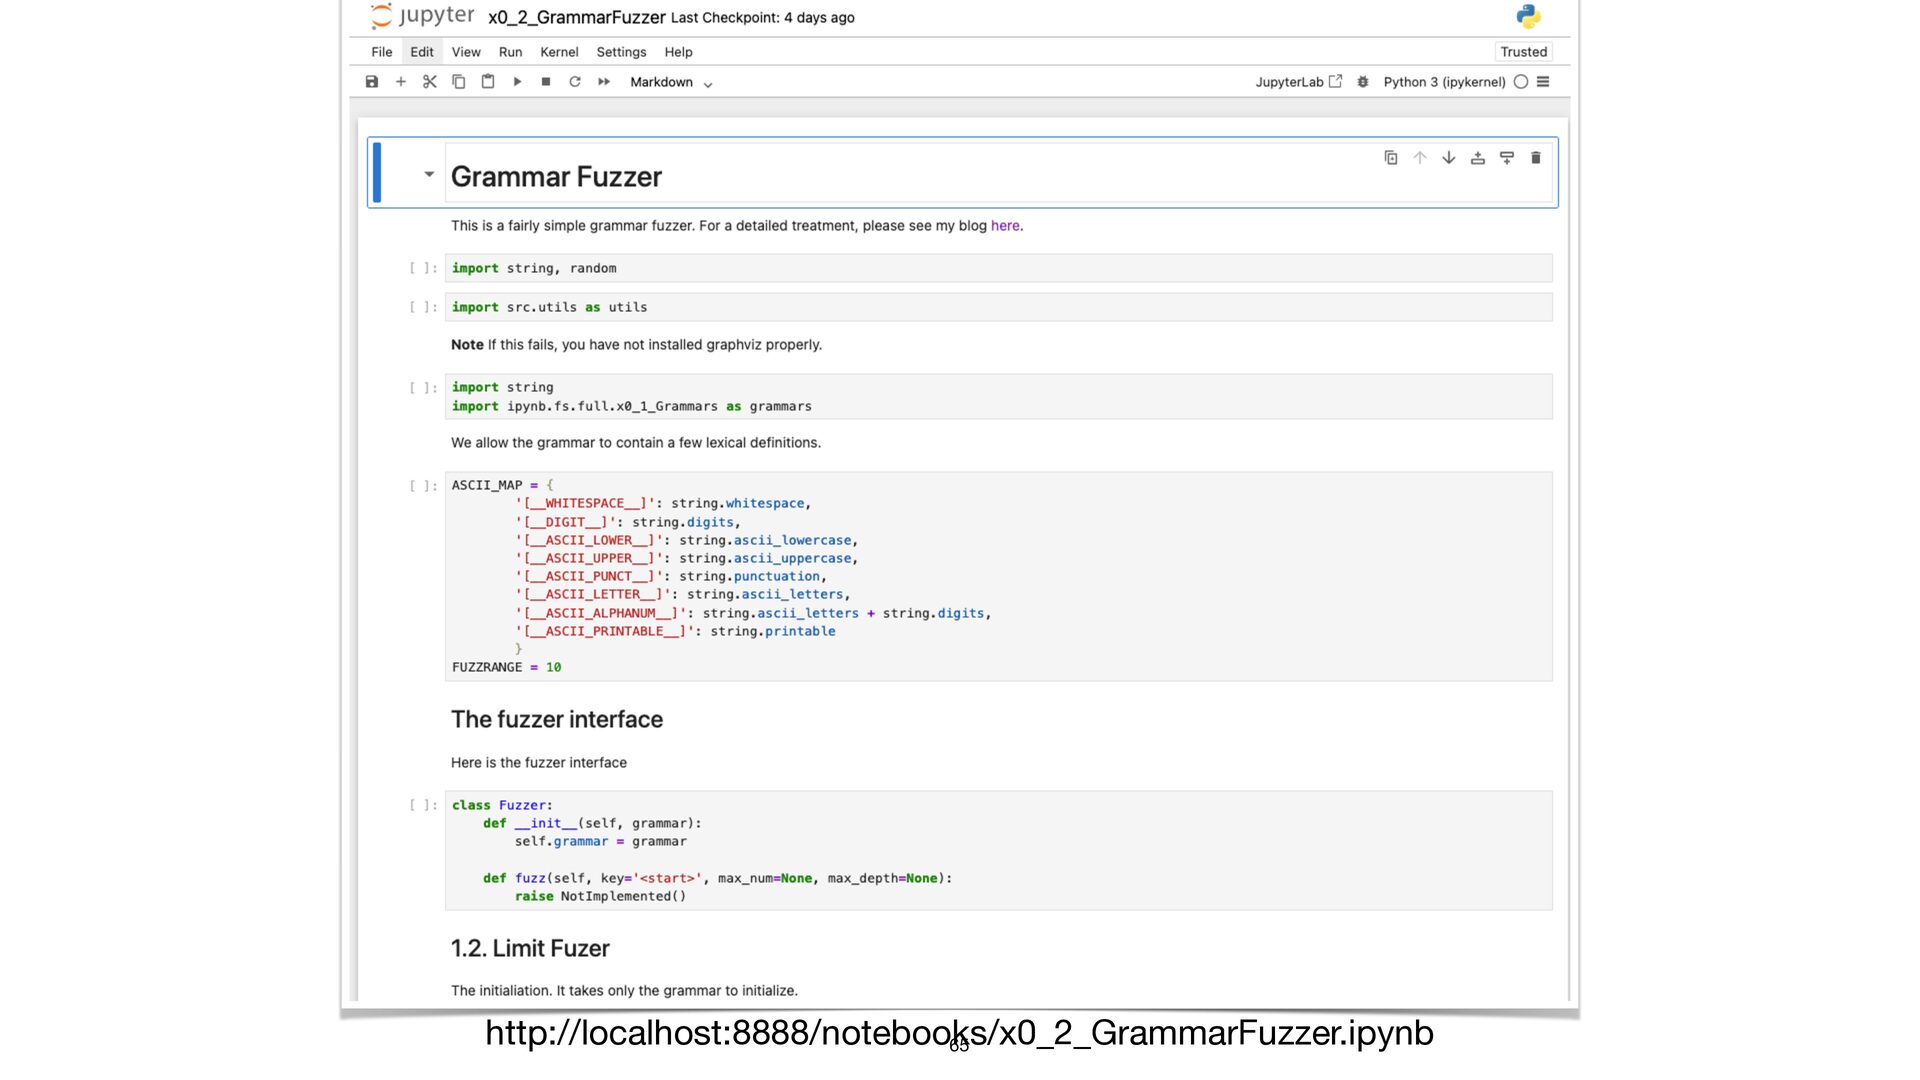The image size is (1920, 1080).
Task: Open the blog link labeled here
Action: click(x=1005, y=226)
